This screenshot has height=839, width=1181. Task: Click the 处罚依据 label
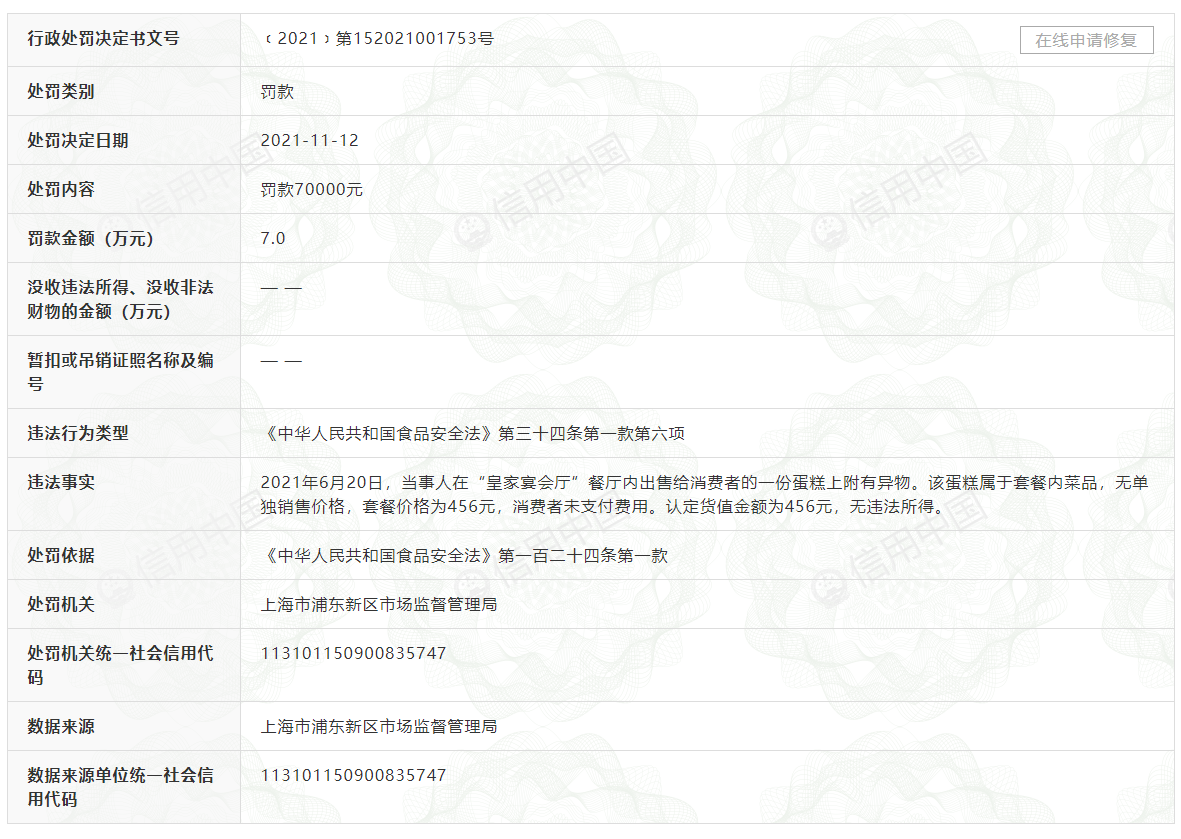pos(61,555)
